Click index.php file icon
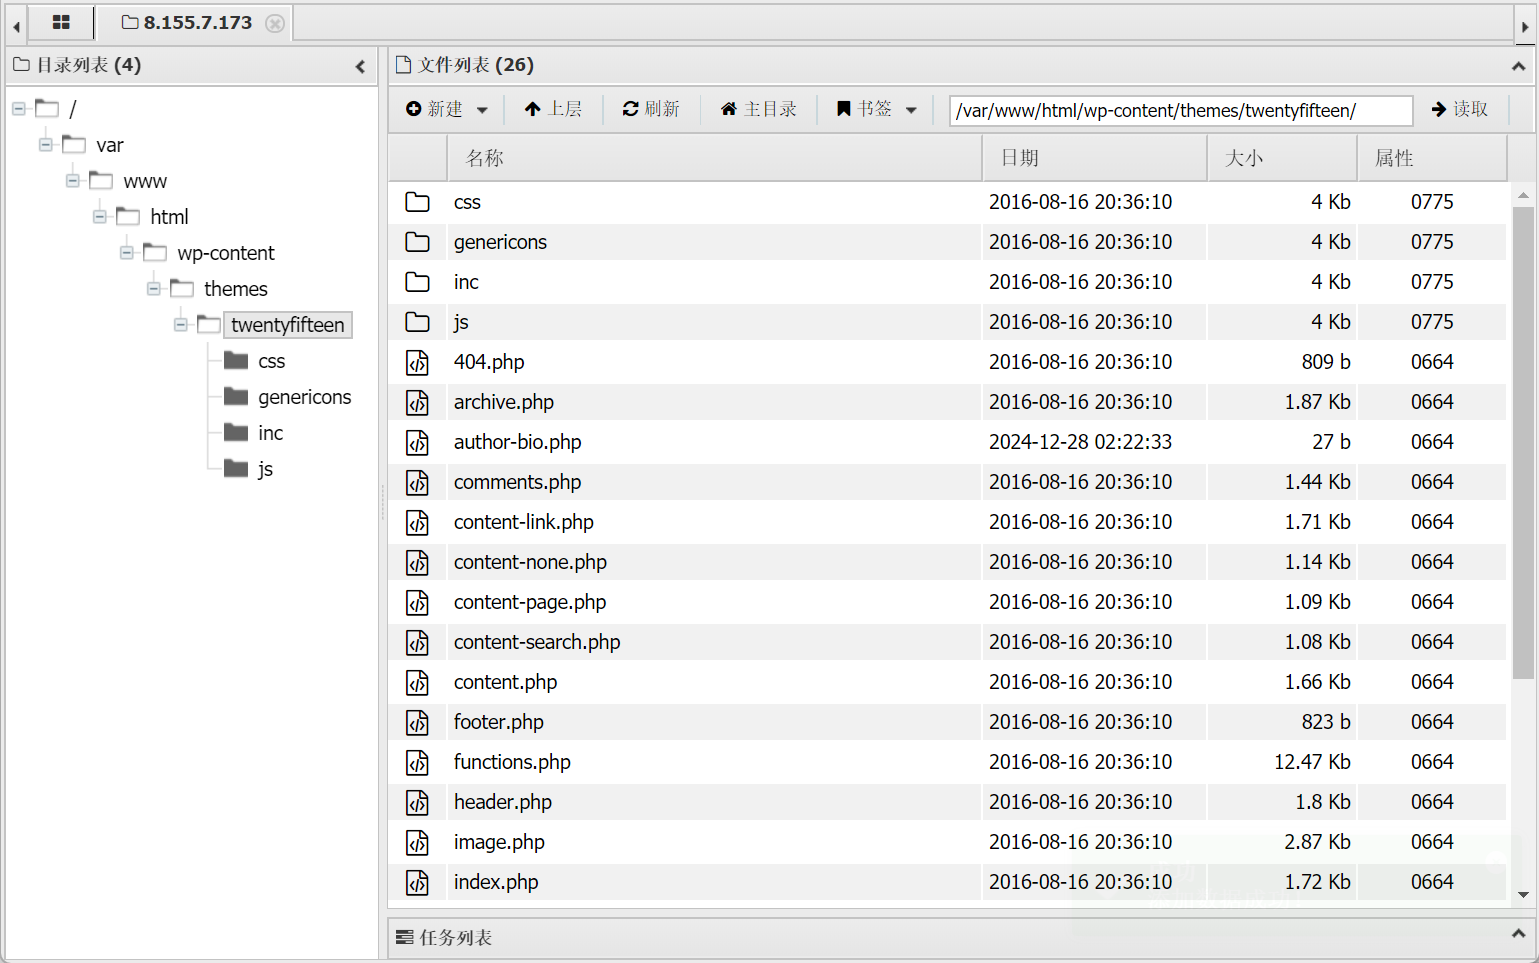The width and height of the screenshot is (1539, 963). click(x=417, y=882)
